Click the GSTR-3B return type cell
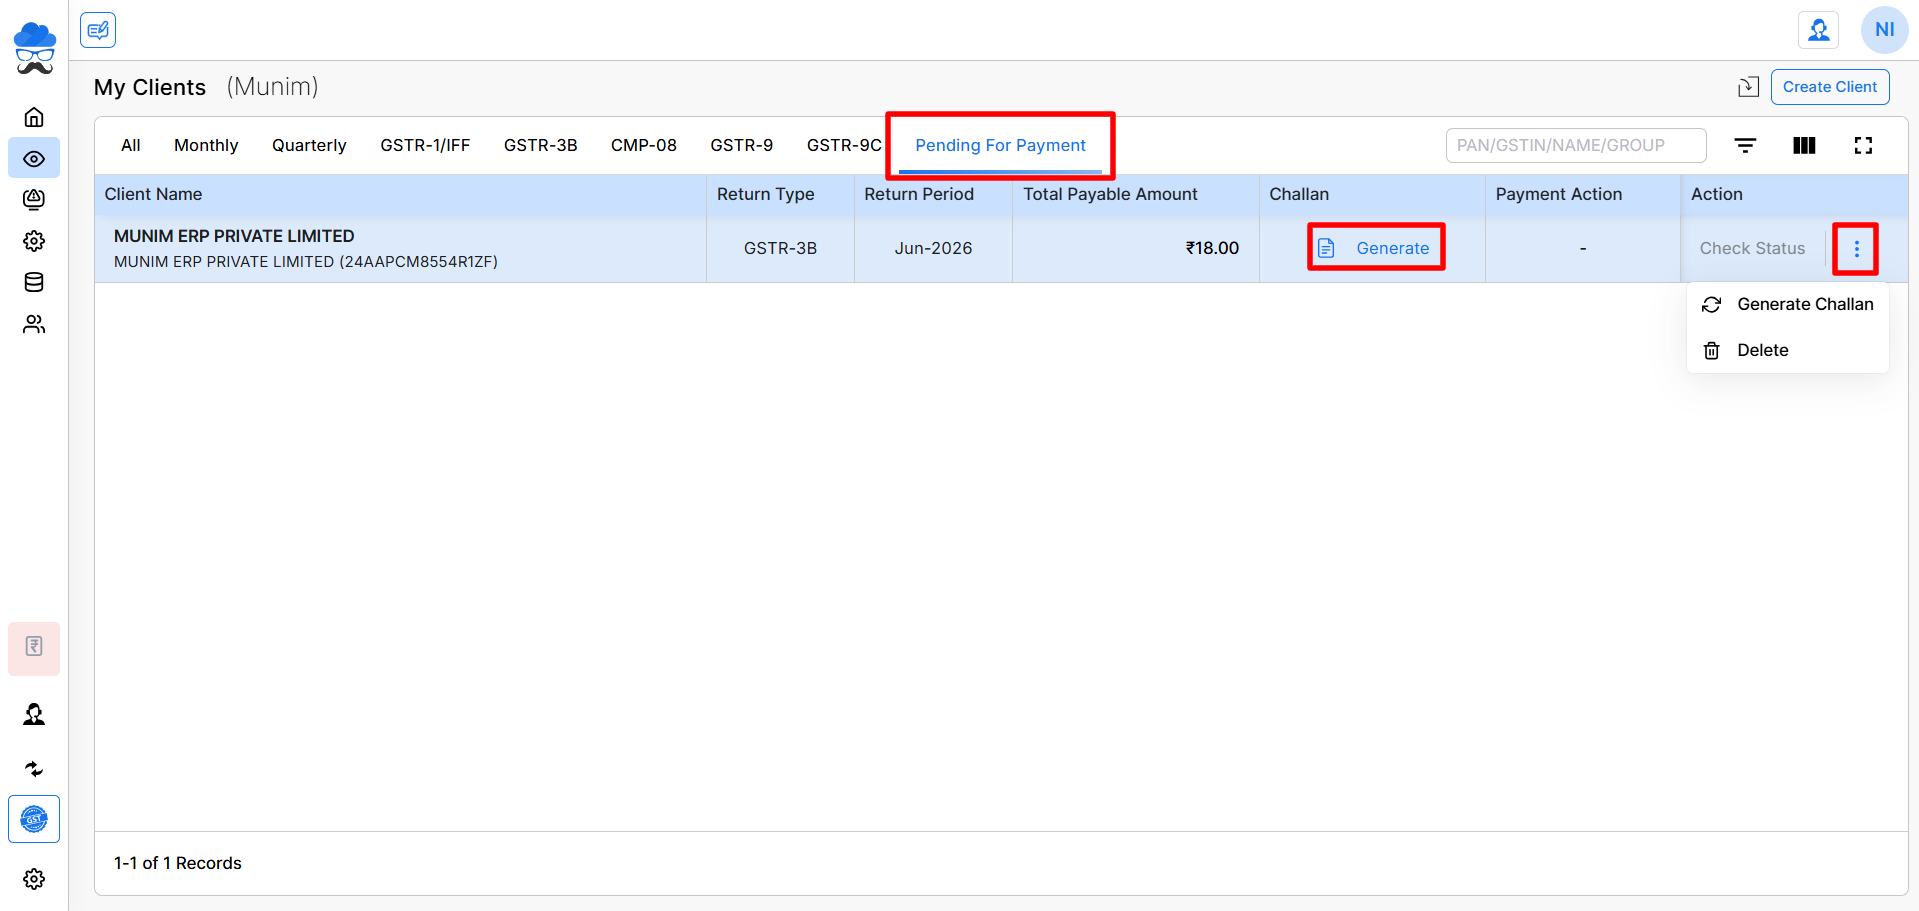This screenshot has height=911, width=1919. click(x=780, y=248)
